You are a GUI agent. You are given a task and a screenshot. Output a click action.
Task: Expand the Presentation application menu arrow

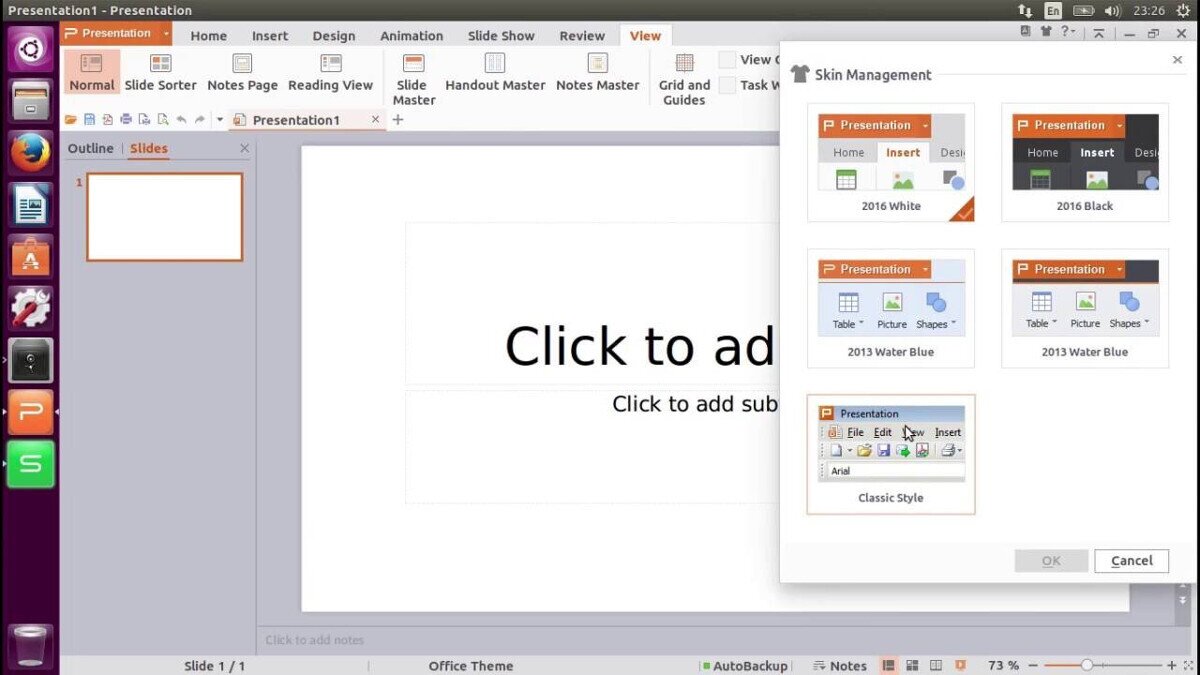click(x=165, y=33)
